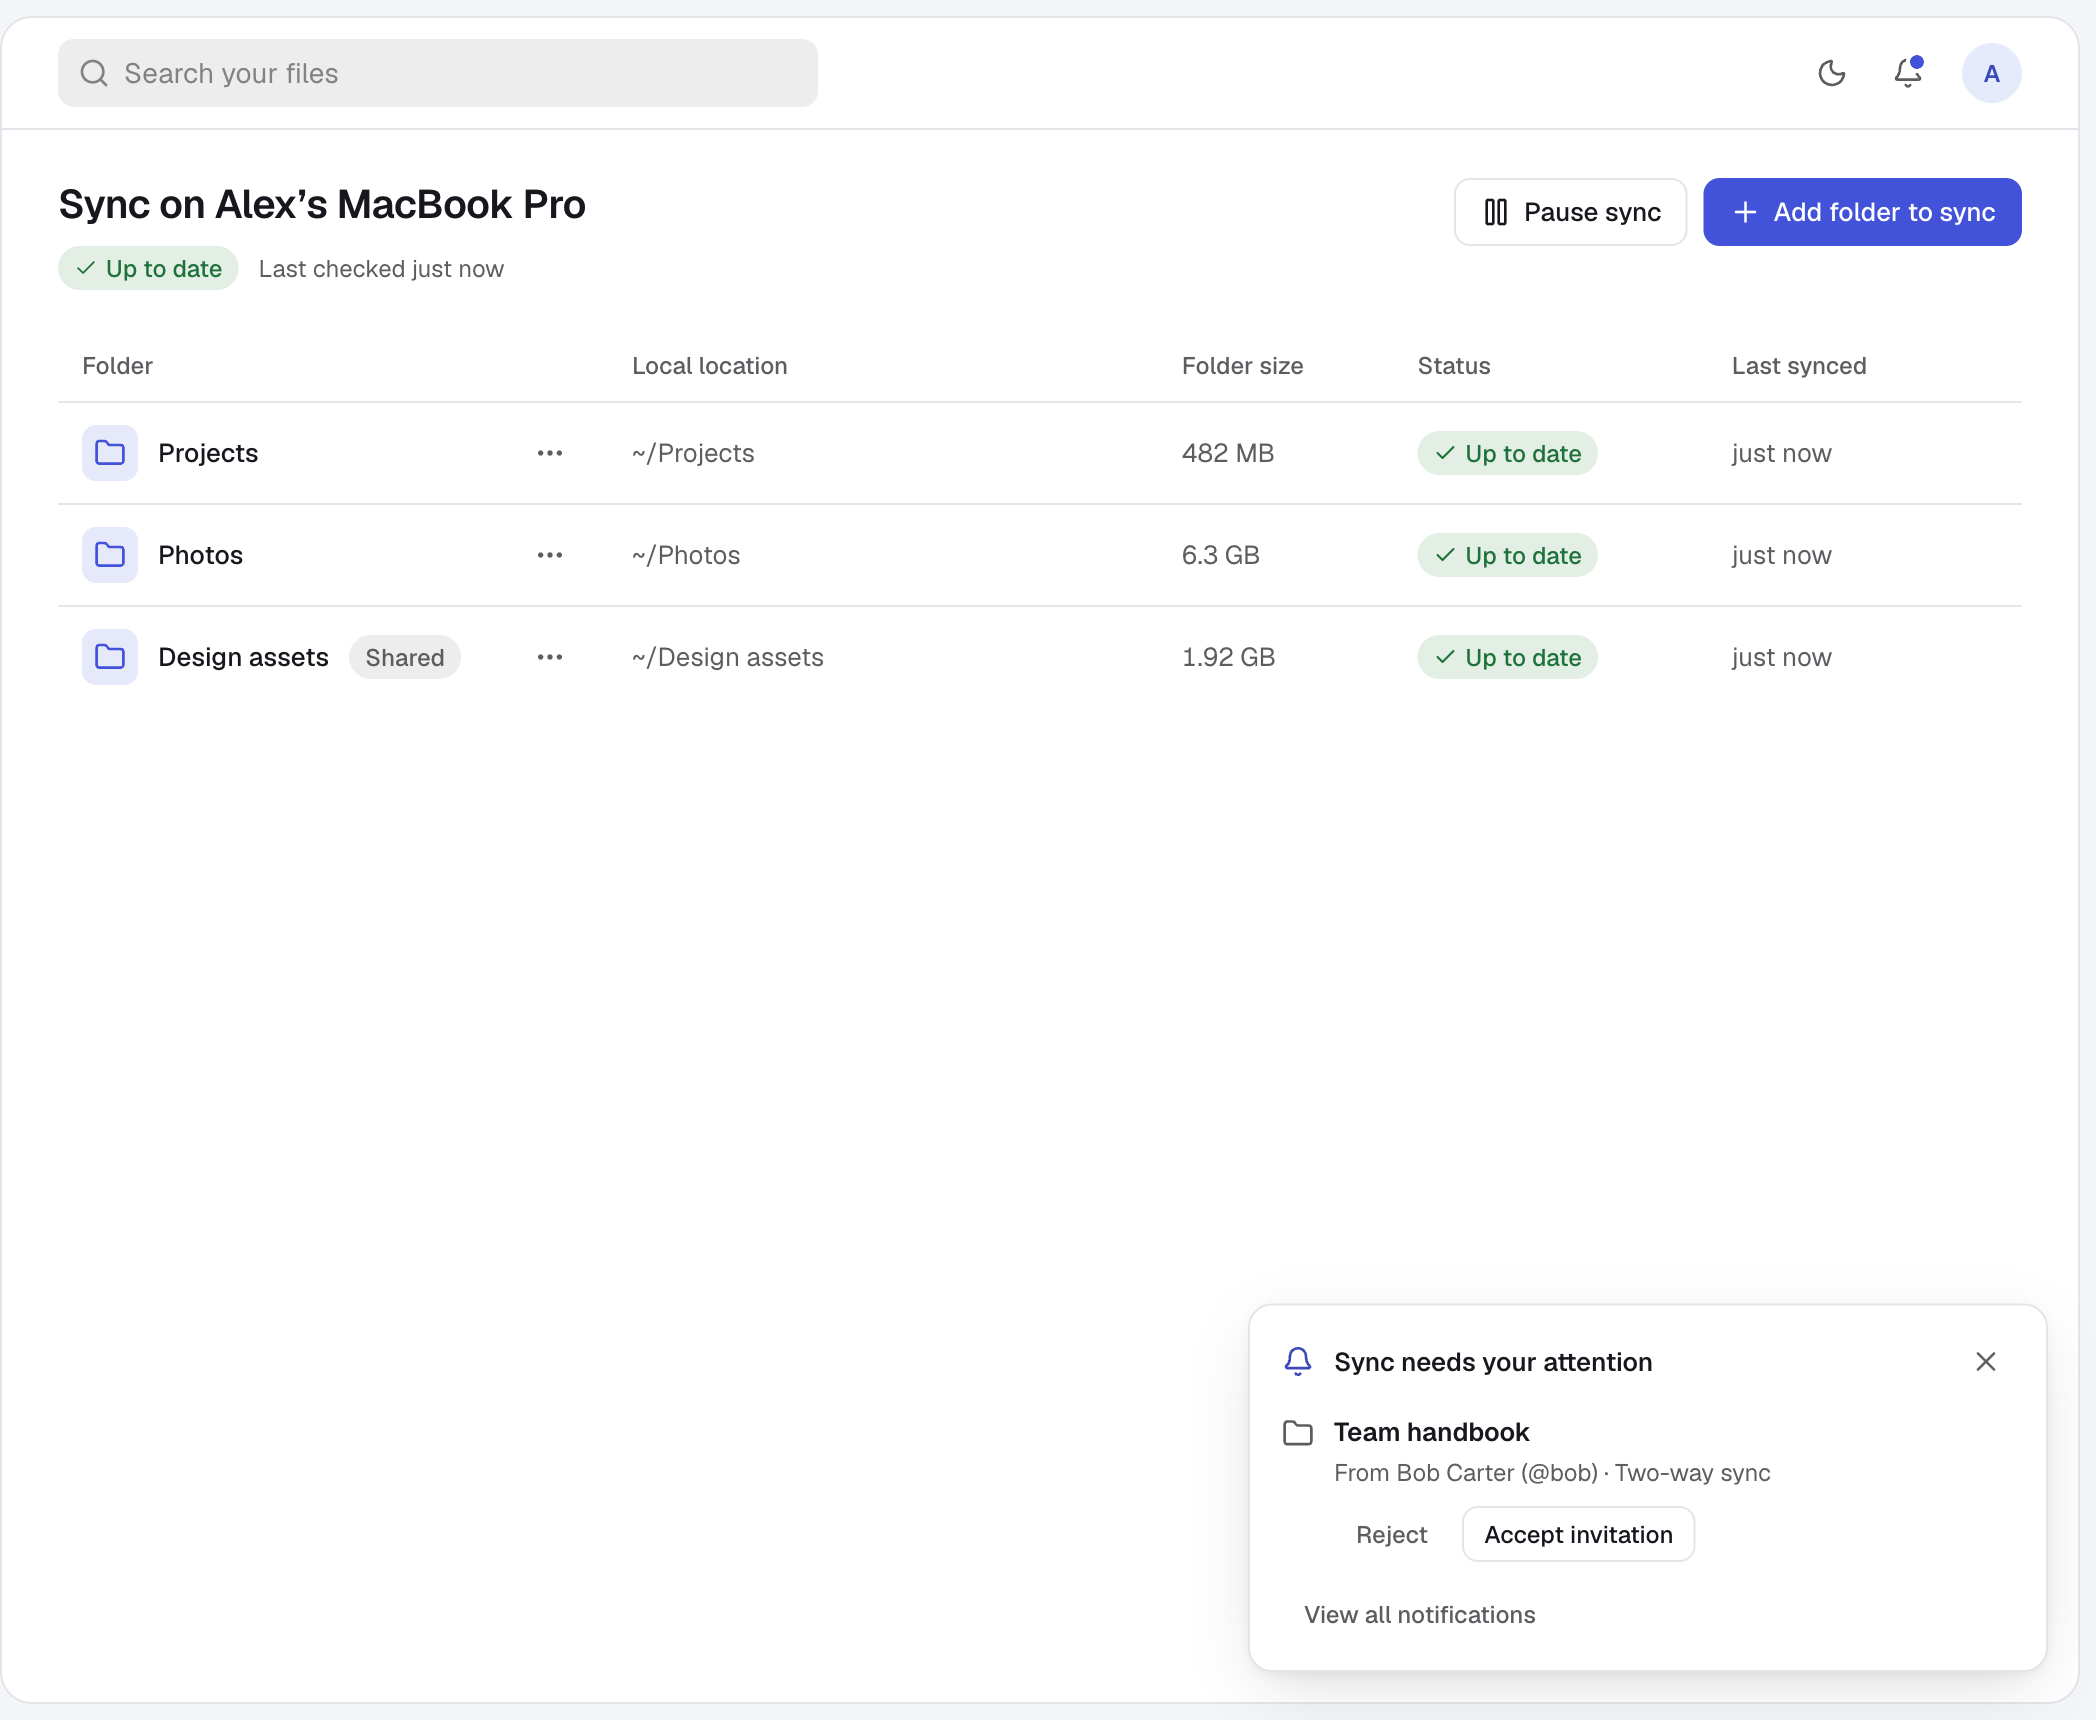Click the Status column header

pos(1454,366)
